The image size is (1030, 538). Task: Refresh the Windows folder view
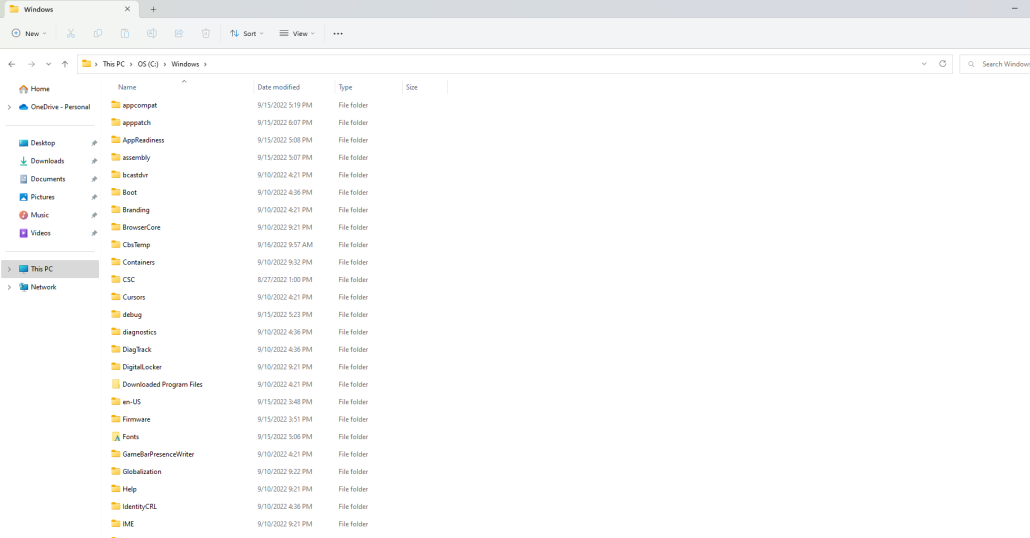coord(943,64)
